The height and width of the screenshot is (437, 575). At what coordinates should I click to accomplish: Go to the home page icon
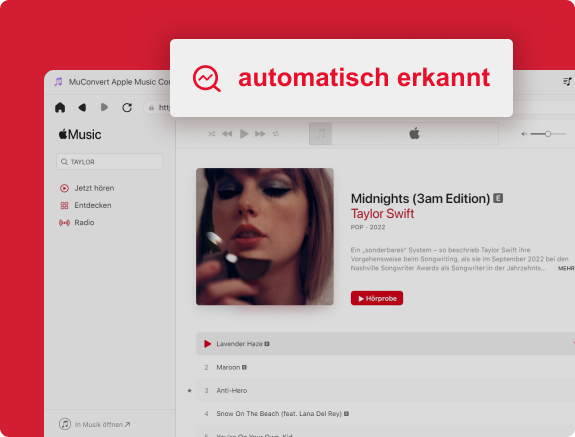click(60, 107)
